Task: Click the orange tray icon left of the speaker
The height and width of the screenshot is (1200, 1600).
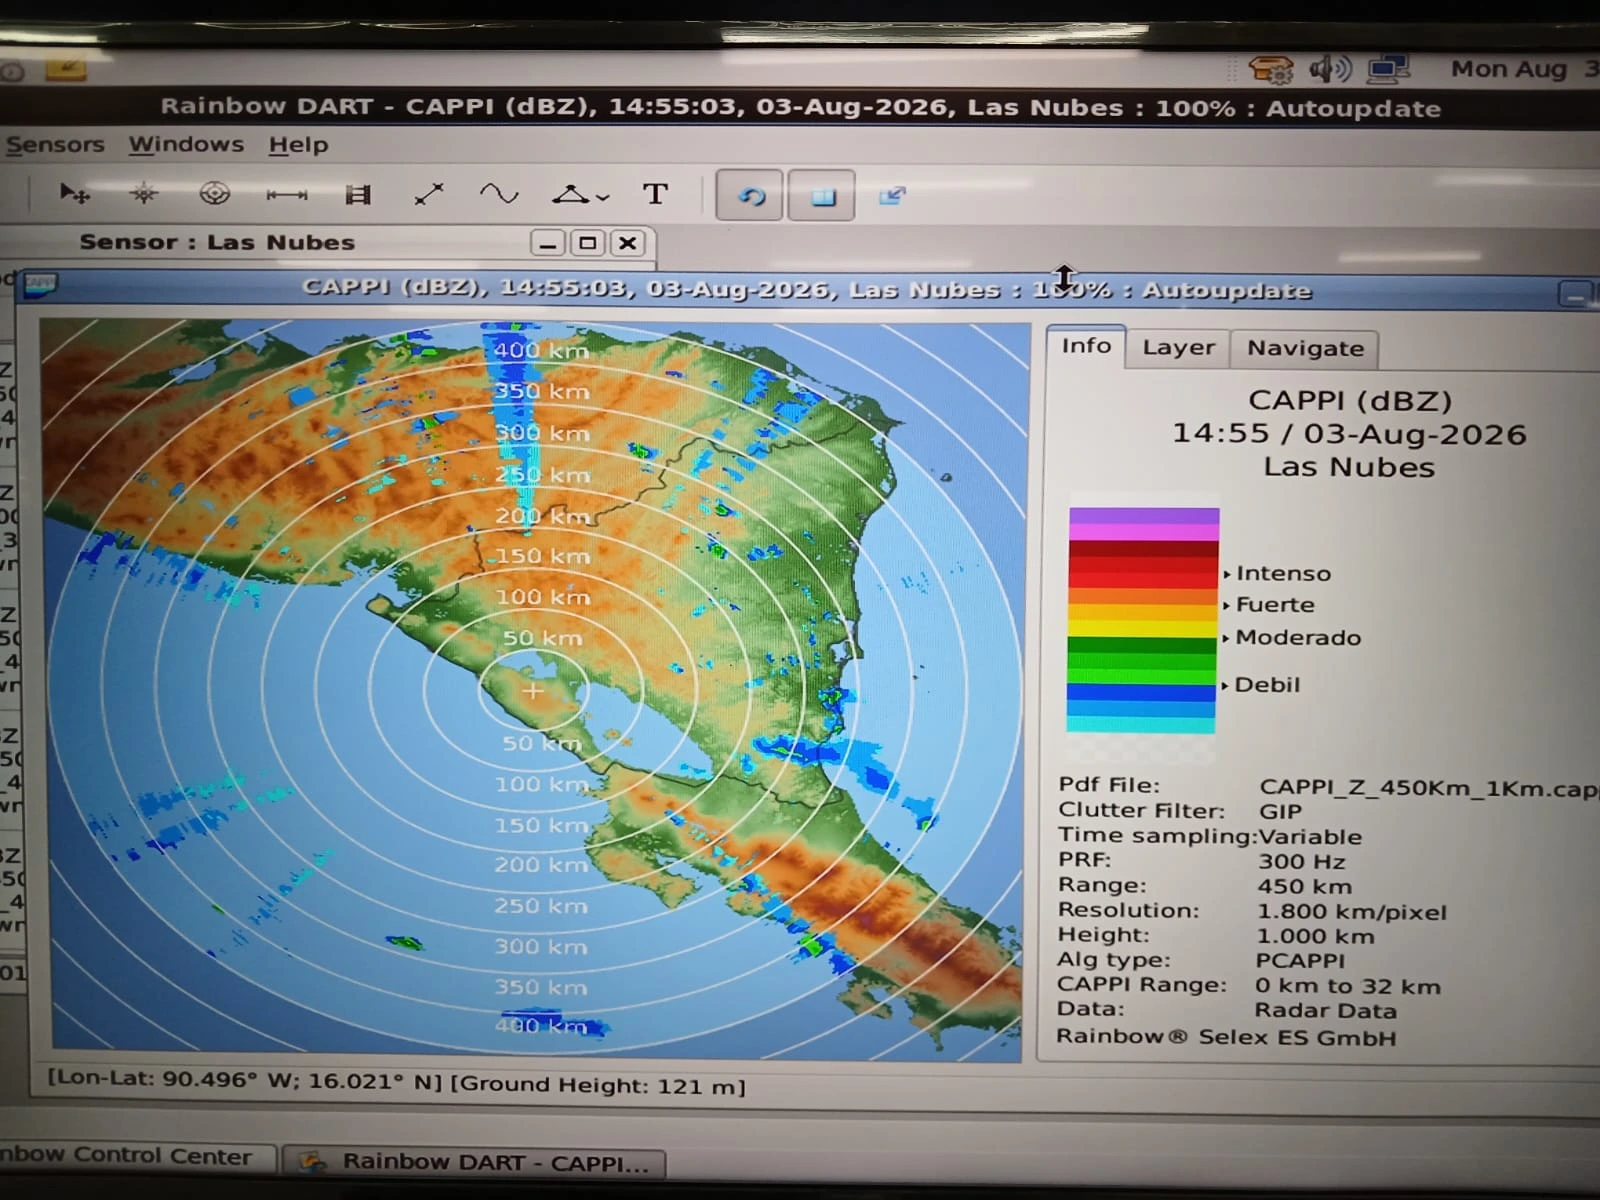Action: (1271, 69)
